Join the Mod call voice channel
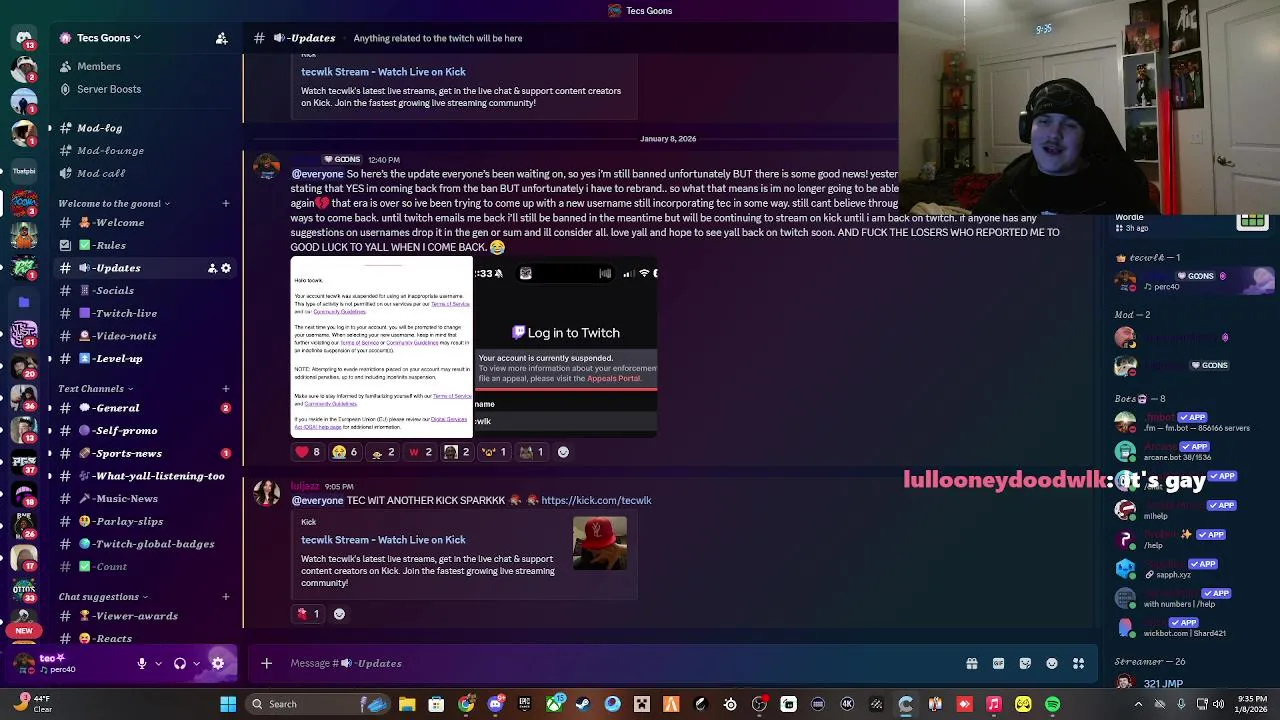 tap(145, 173)
